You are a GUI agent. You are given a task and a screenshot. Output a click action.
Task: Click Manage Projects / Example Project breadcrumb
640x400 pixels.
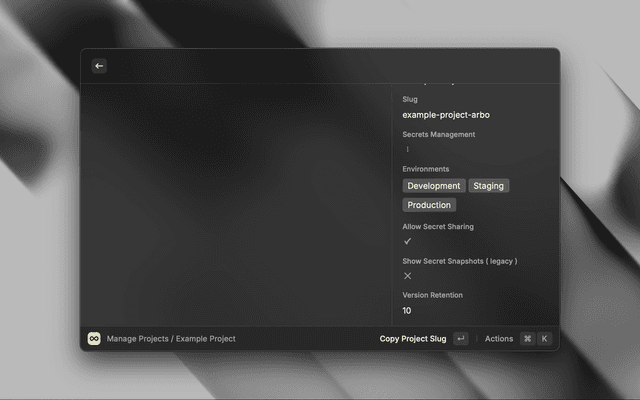click(x=171, y=339)
